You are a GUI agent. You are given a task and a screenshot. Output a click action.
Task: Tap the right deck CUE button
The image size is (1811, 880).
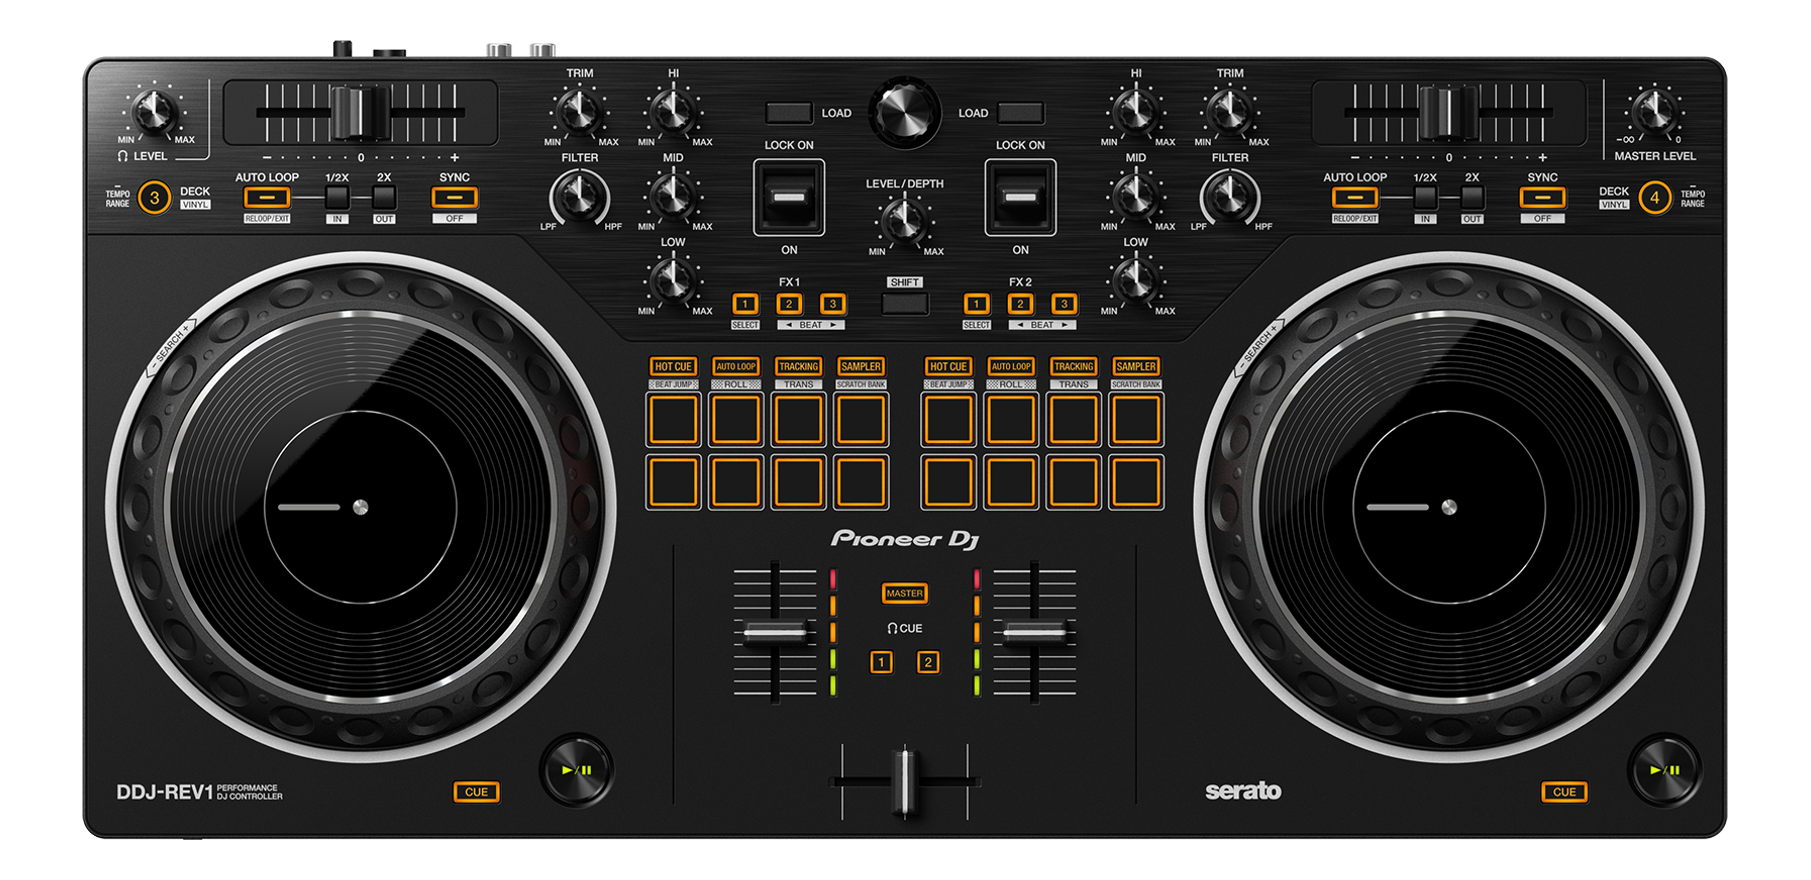[x=1564, y=792]
